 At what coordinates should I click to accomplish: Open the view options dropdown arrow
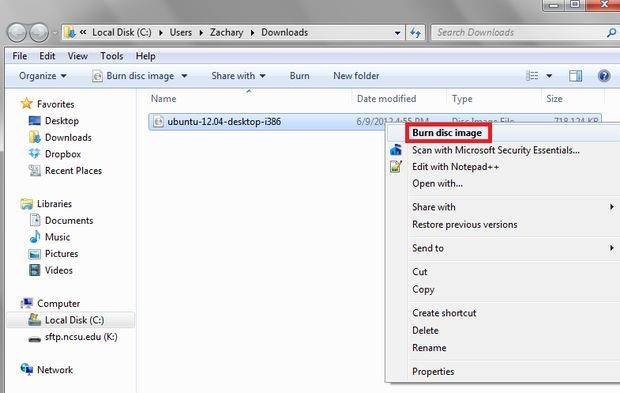click(x=549, y=76)
